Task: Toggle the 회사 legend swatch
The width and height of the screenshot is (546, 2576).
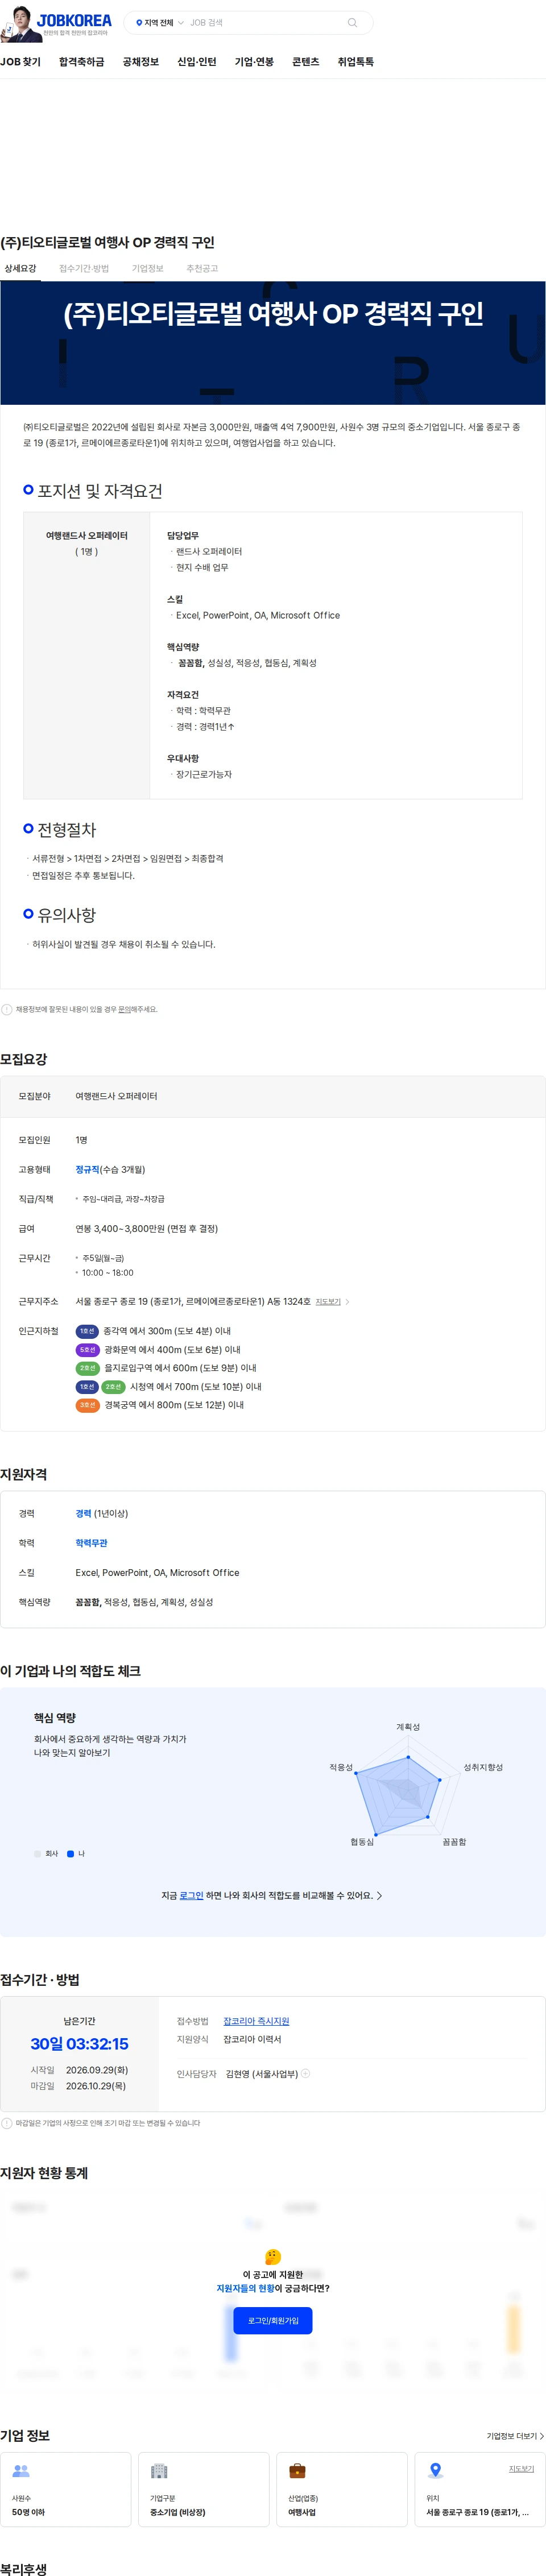Action: point(38,1853)
